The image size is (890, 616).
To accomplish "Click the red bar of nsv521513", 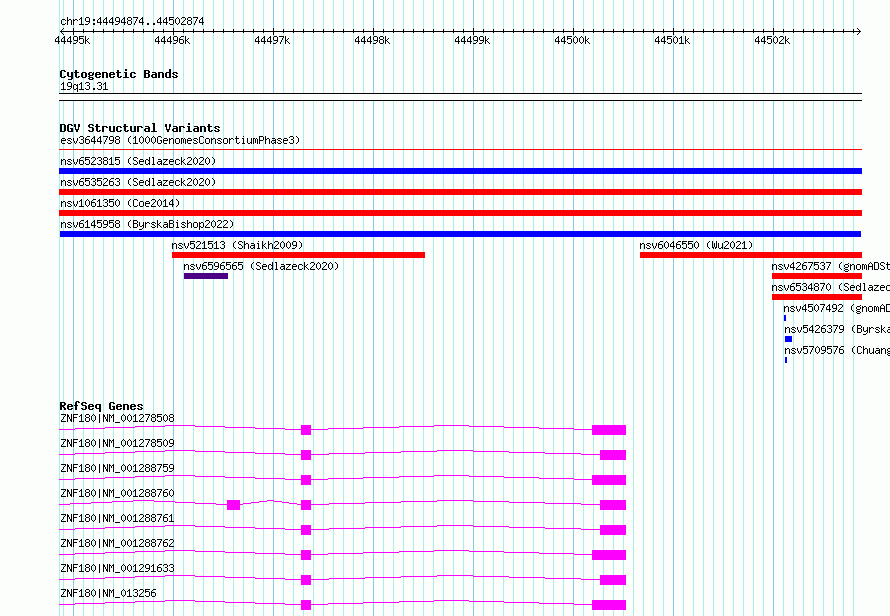I will pyautogui.click(x=299, y=255).
